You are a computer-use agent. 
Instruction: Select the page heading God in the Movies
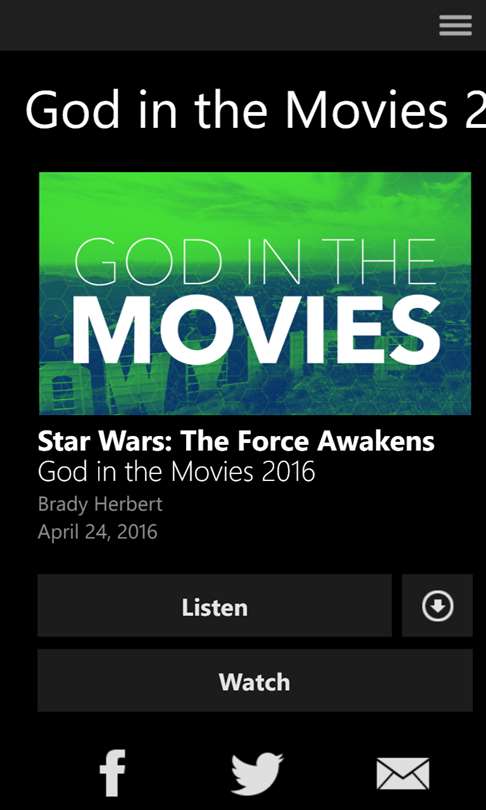click(x=255, y=110)
